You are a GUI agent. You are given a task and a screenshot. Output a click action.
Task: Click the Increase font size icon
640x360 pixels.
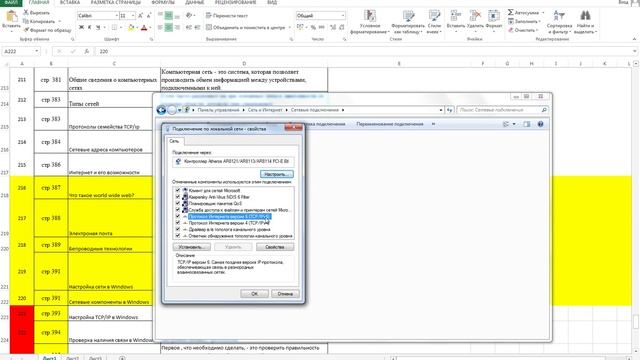[x=140, y=16]
